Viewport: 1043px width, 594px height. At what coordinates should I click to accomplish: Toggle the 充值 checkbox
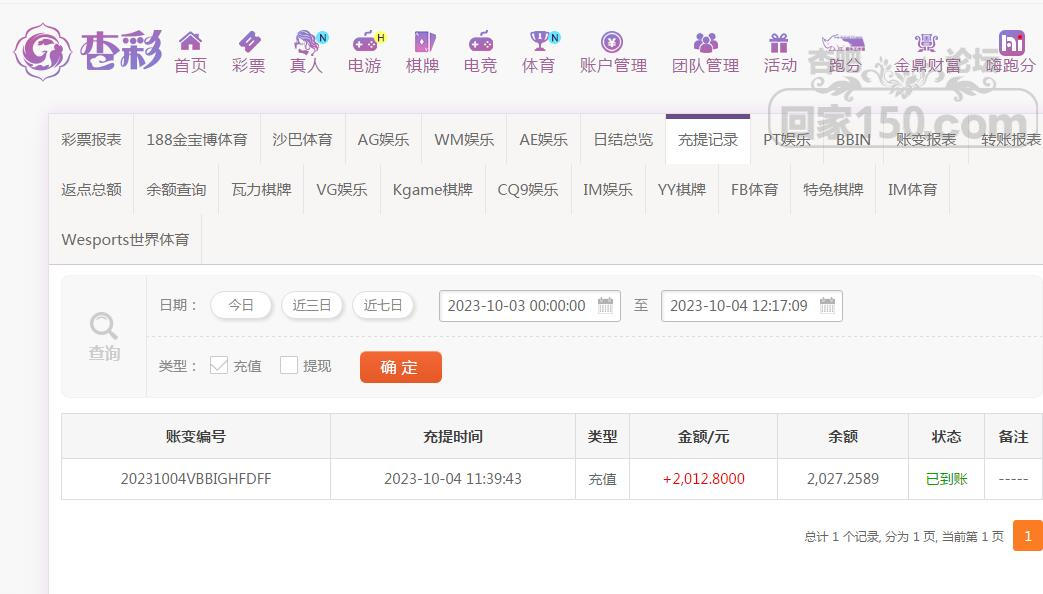[x=219, y=366]
